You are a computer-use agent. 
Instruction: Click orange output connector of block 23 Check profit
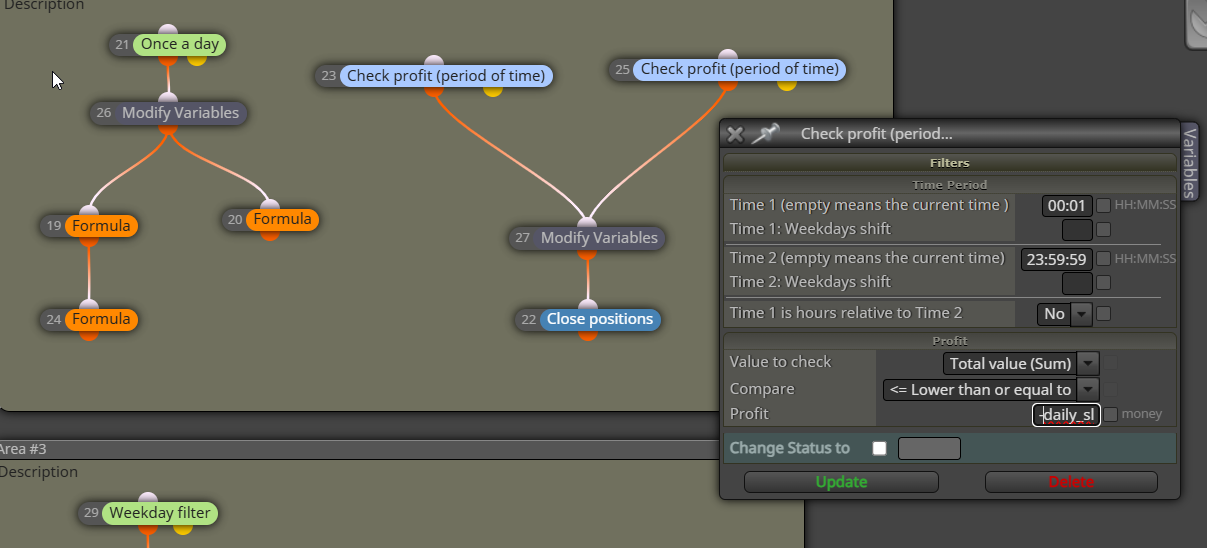point(433,91)
